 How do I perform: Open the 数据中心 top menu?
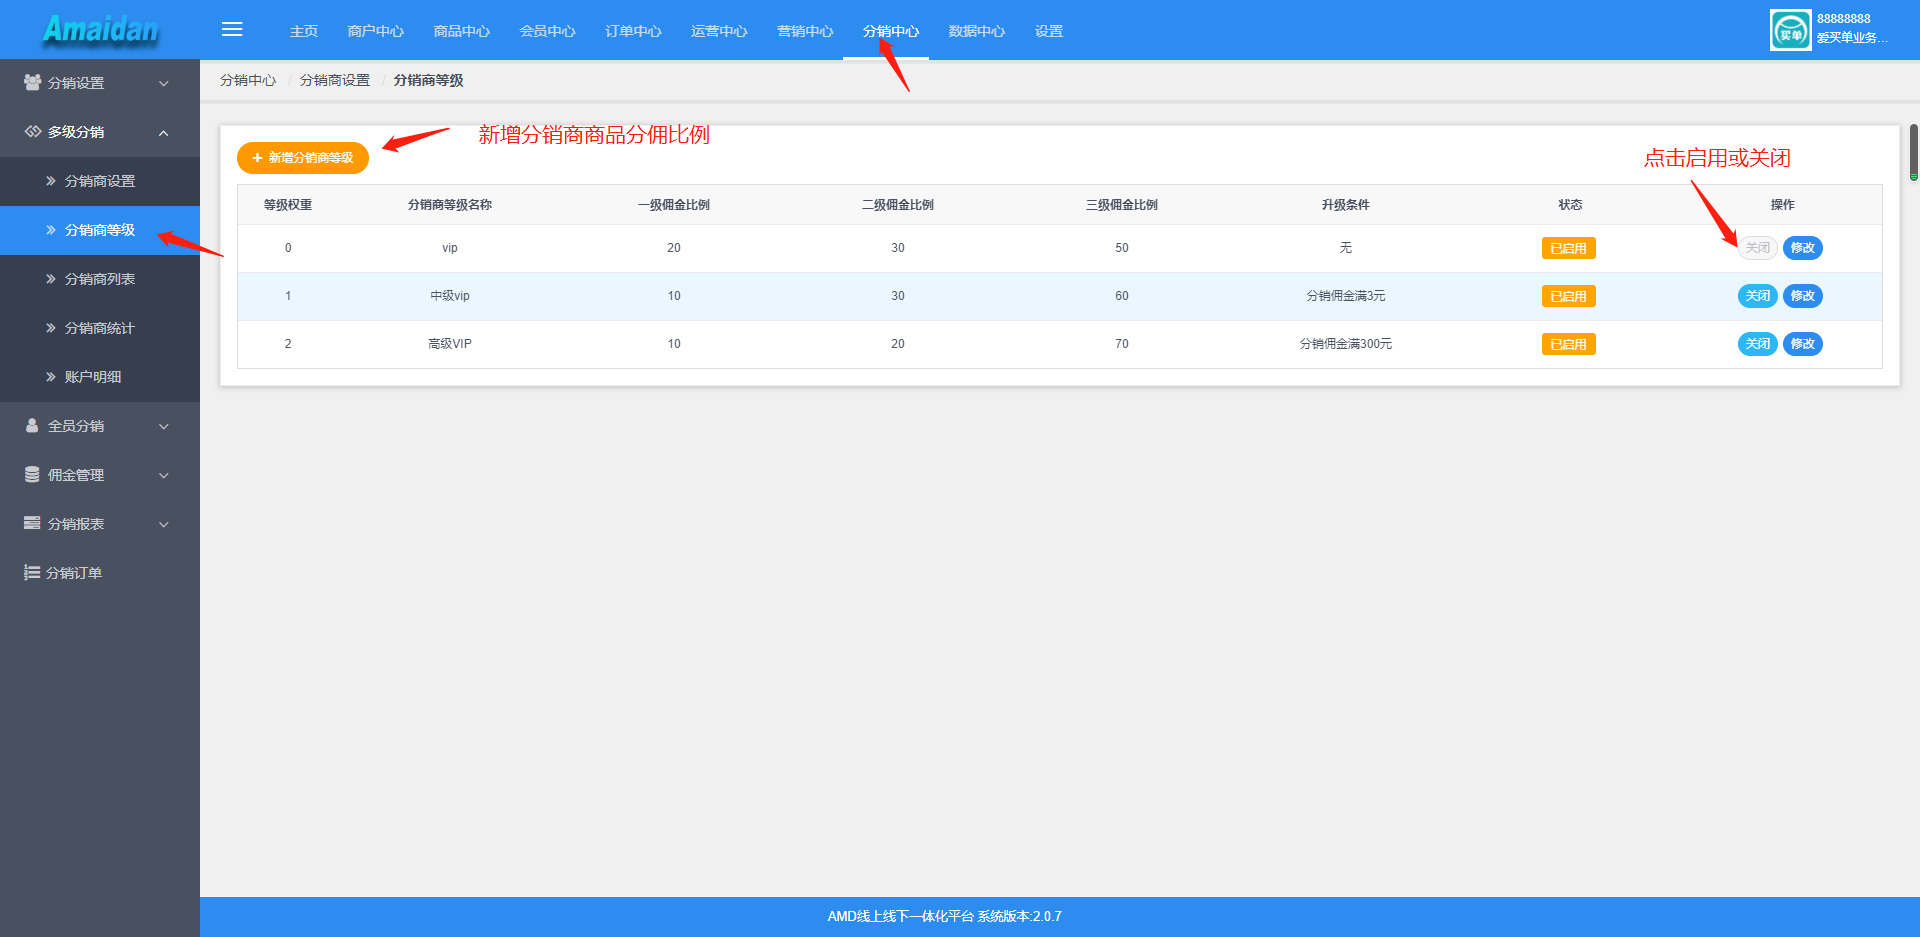click(977, 31)
